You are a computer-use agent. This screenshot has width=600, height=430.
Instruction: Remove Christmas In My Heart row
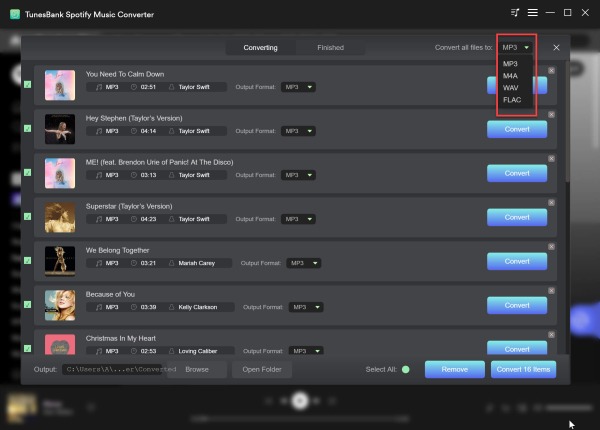coord(551,335)
